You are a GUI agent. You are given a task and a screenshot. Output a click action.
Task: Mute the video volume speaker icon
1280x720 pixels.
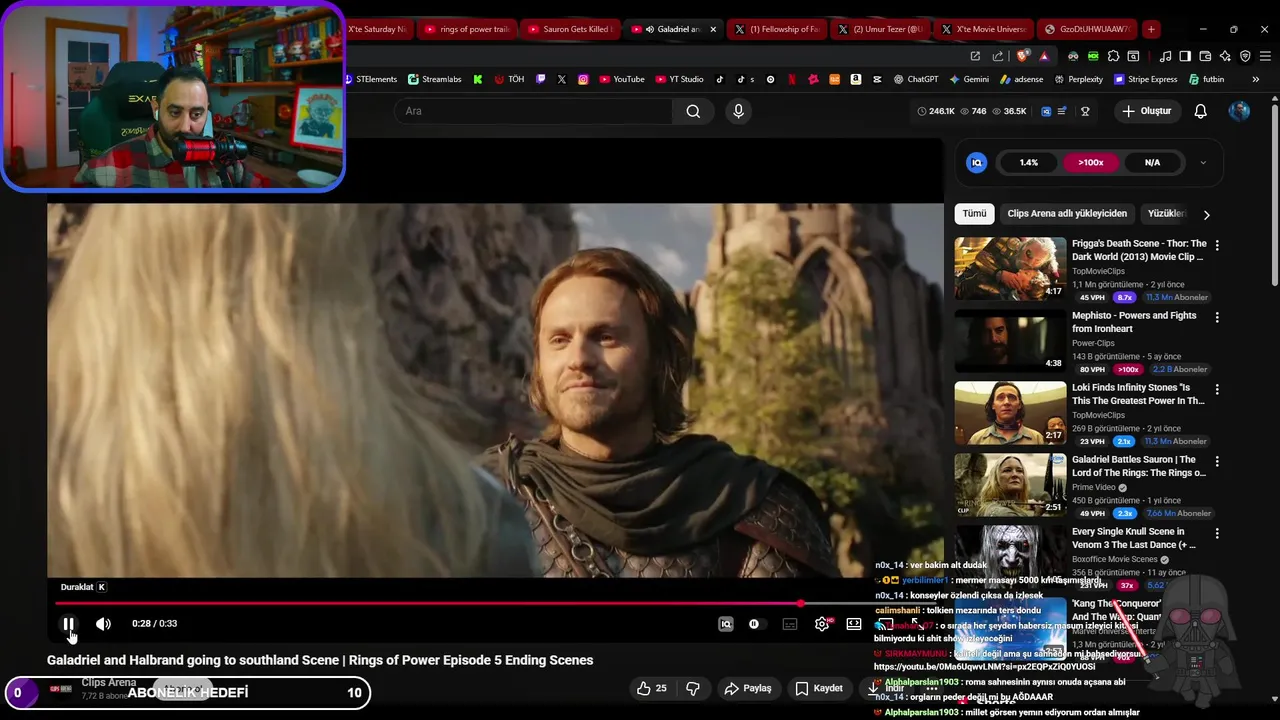pyautogui.click(x=103, y=624)
